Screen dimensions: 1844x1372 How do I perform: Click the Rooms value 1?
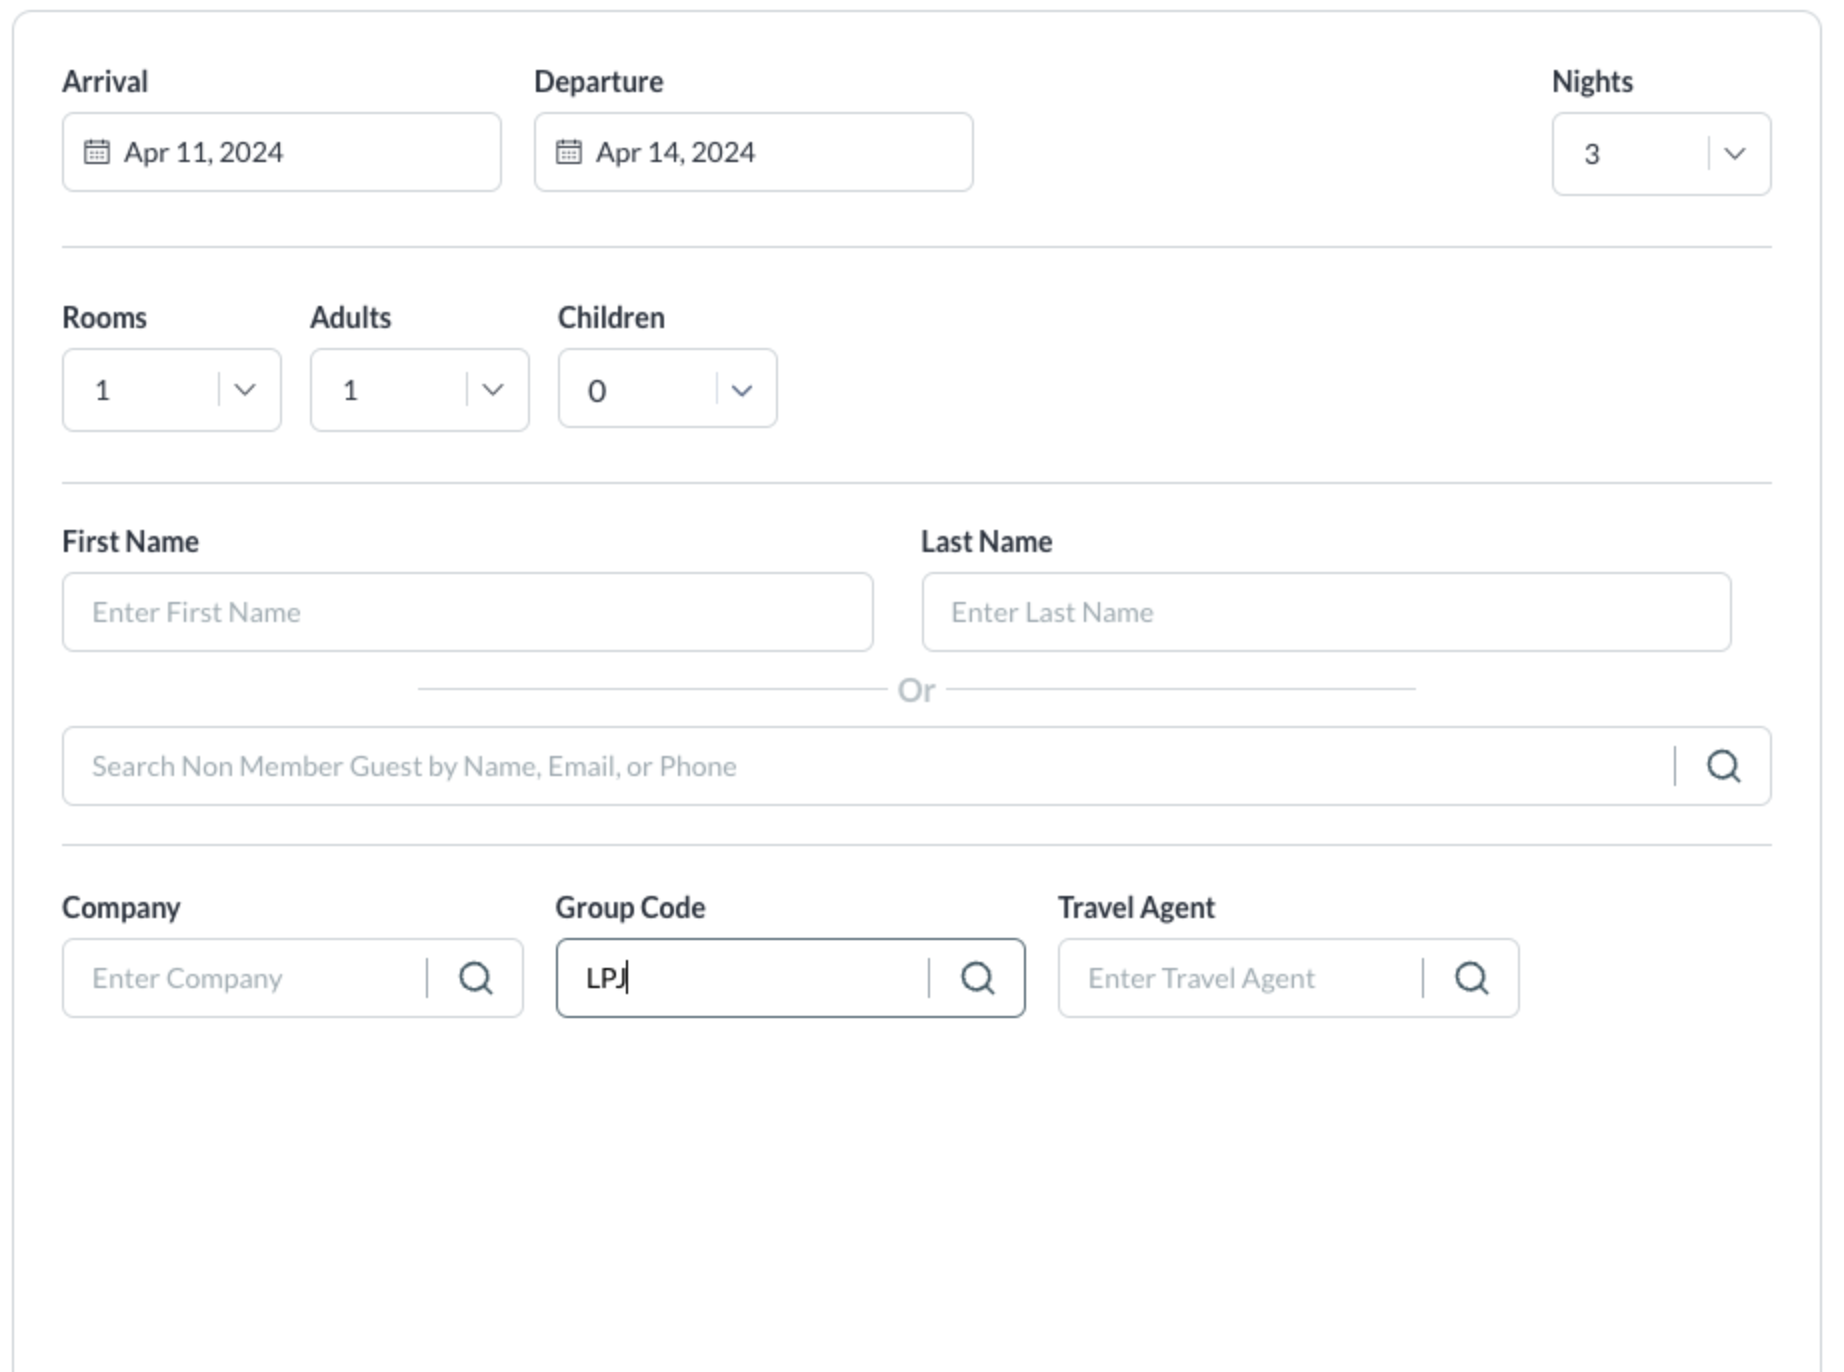click(x=103, y=390)
